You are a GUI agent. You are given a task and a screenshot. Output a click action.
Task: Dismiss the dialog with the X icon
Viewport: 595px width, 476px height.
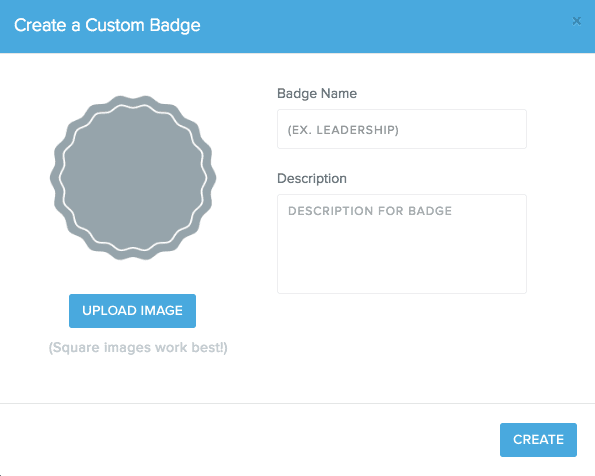point(576,21)
